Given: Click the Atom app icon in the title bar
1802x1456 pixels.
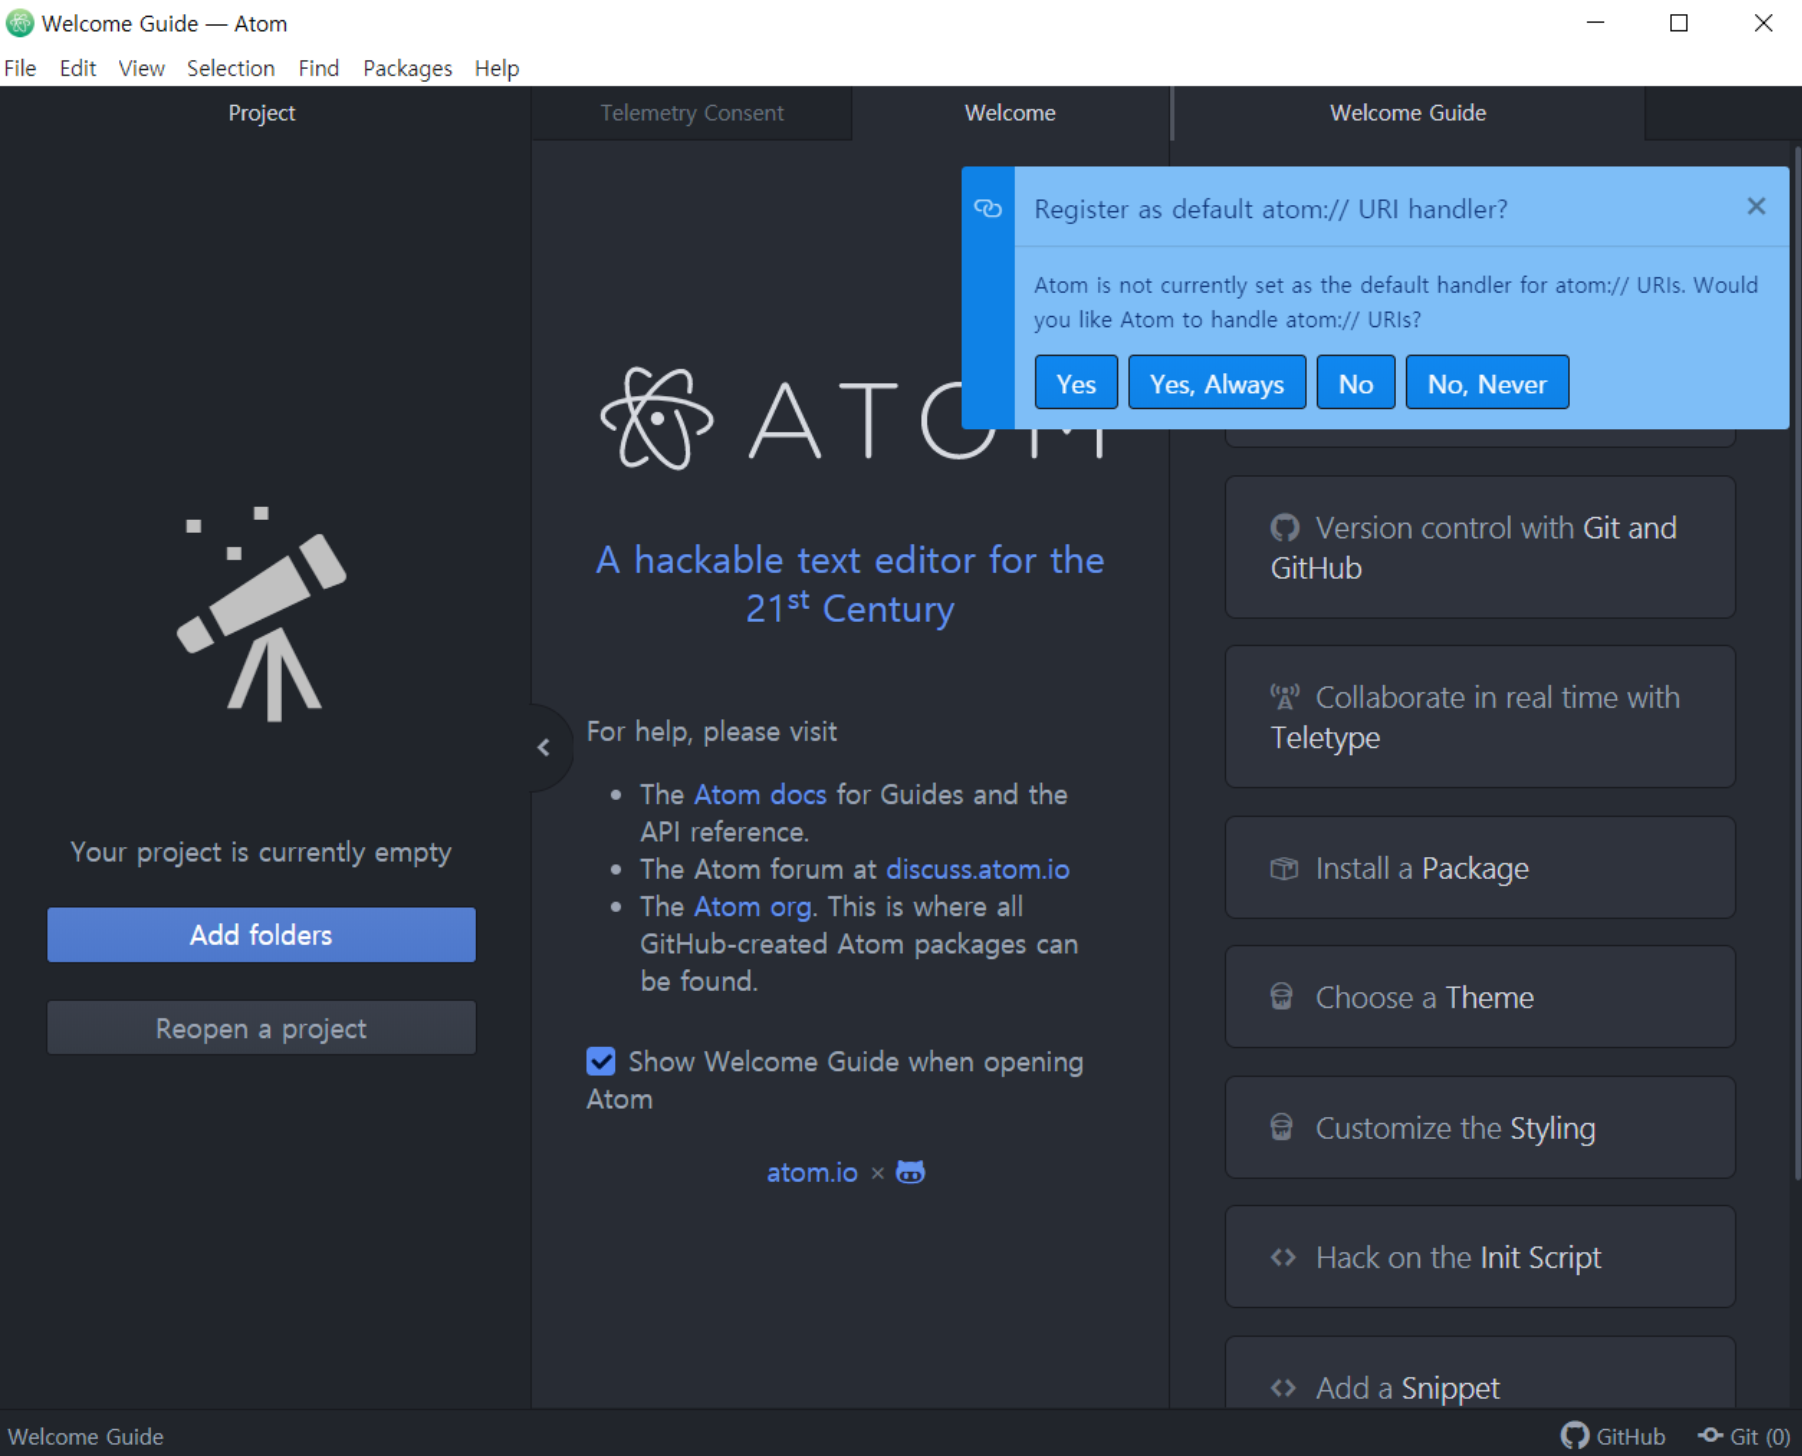Looking at the screenshot, I should (20, 23).
